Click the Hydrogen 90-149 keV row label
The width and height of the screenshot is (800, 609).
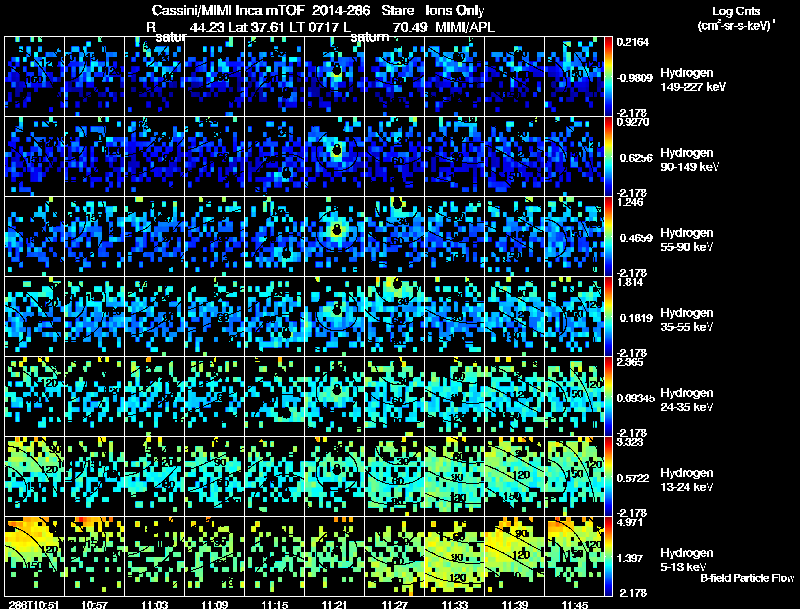click(x=689, y=160)
